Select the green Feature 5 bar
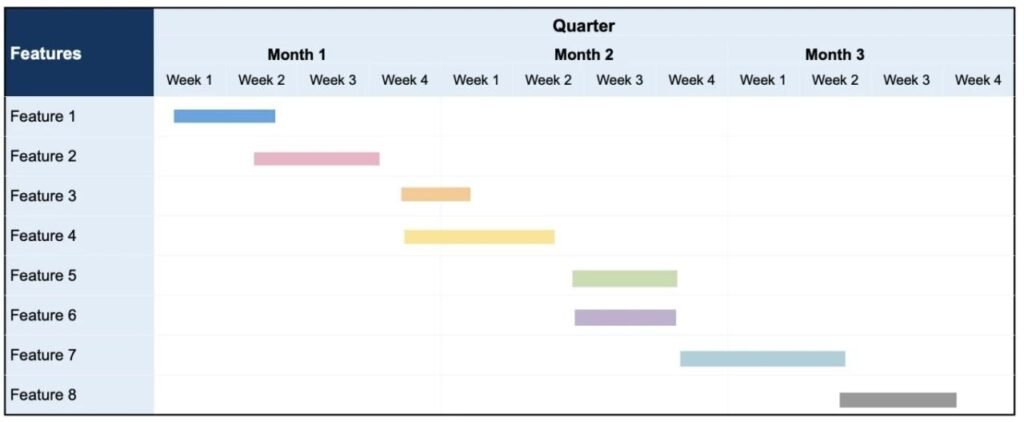Image resolution: width=1024 pixels, height=422 pixels. tap(625, 278)
